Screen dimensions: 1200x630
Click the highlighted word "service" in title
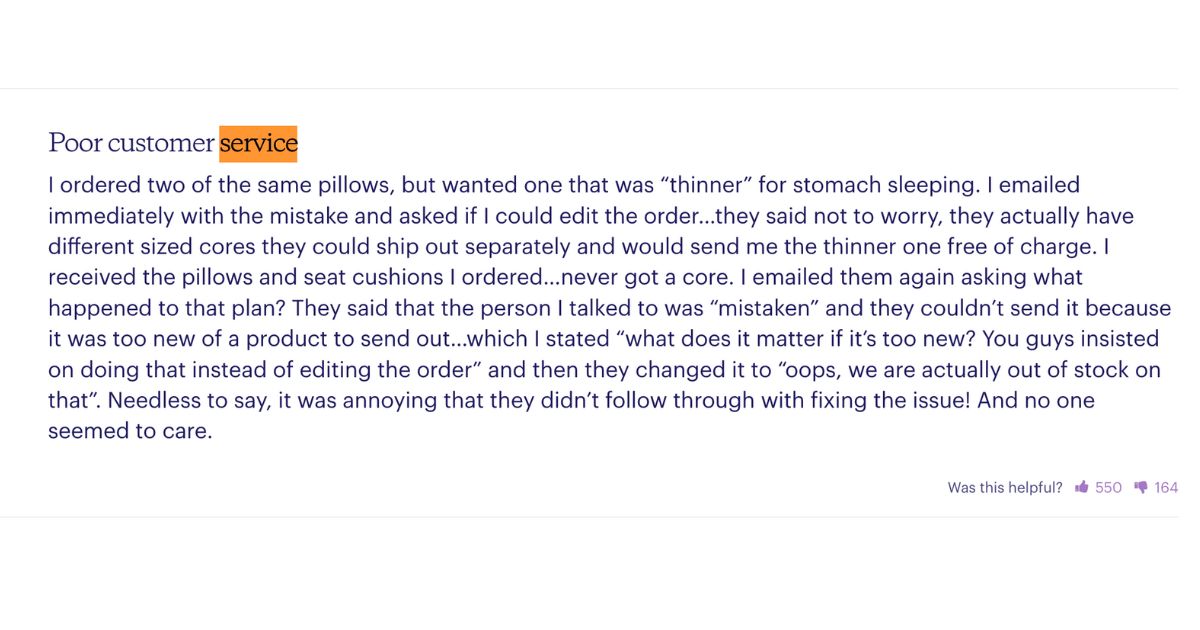pyautogui.click(x=259, y=143)
